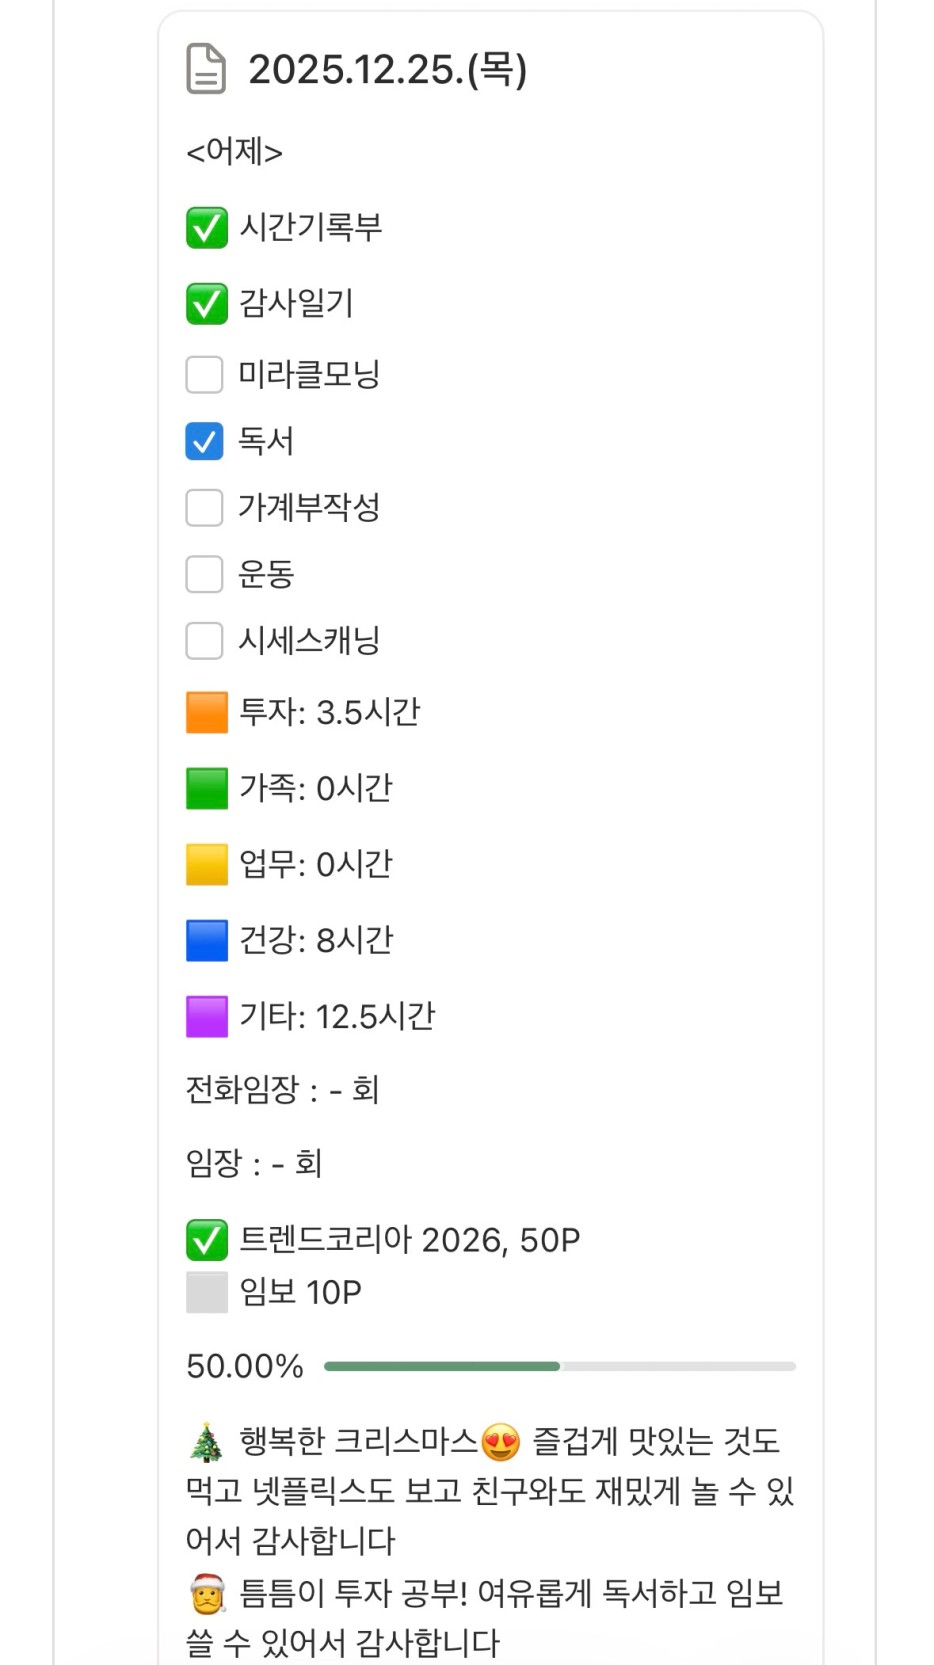Enable the 시세스캐닝 checkbox
Screen dimensions: 934x1665
tap(204, 640)
